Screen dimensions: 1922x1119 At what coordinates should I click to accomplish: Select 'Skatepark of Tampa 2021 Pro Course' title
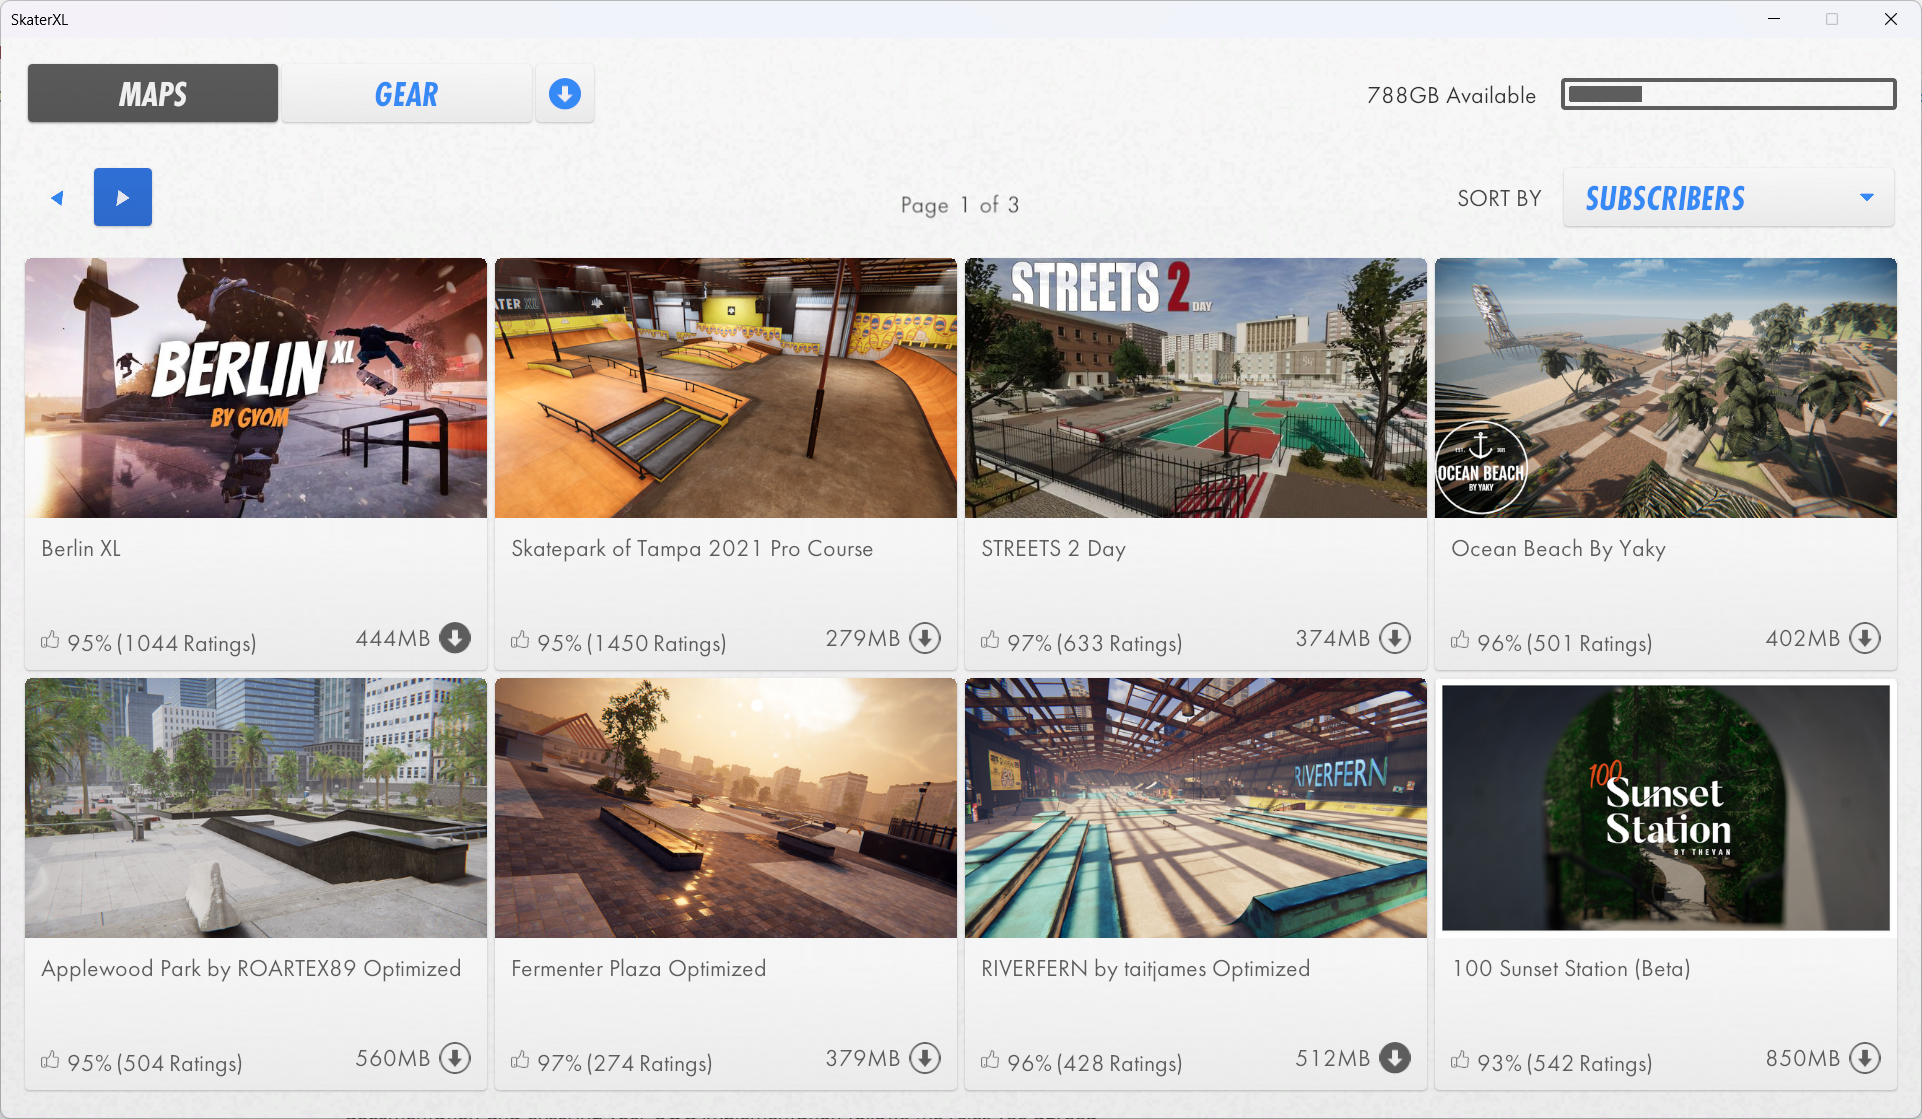coord(692,549)
